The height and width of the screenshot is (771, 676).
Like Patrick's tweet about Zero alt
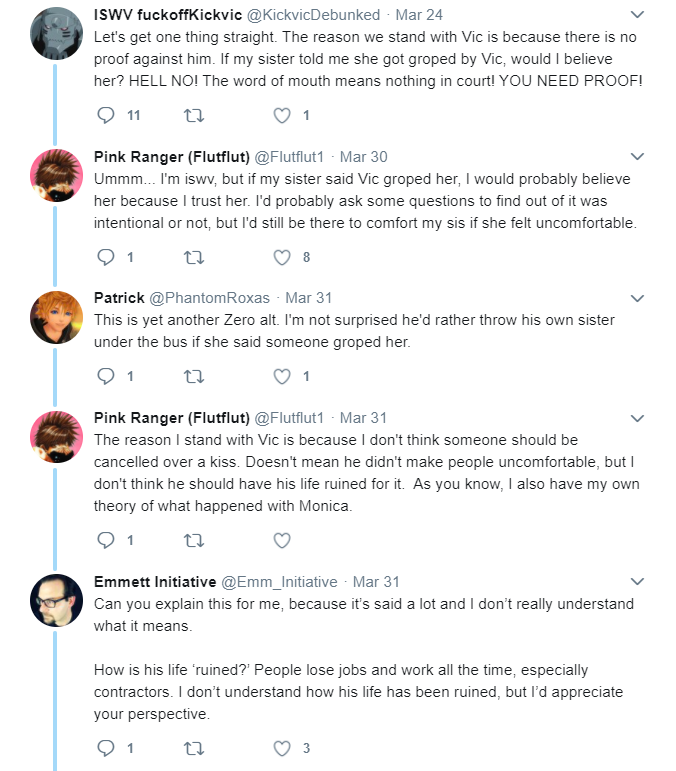[x=282, y=377]
